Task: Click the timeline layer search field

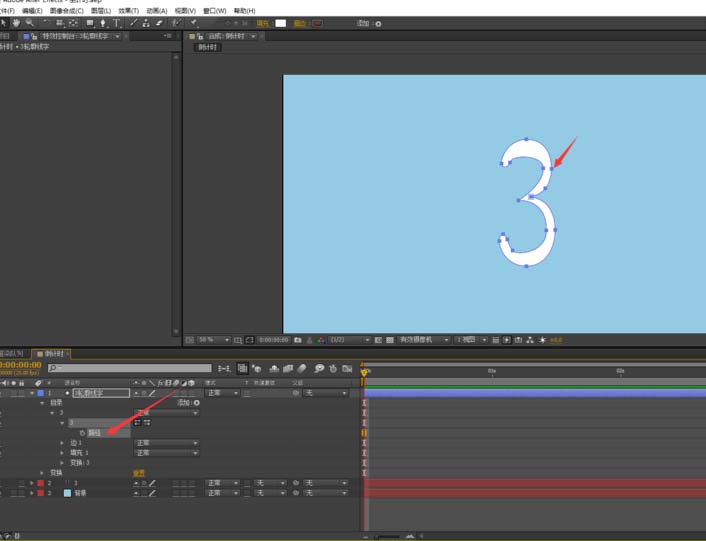Action: click(130, 369)
